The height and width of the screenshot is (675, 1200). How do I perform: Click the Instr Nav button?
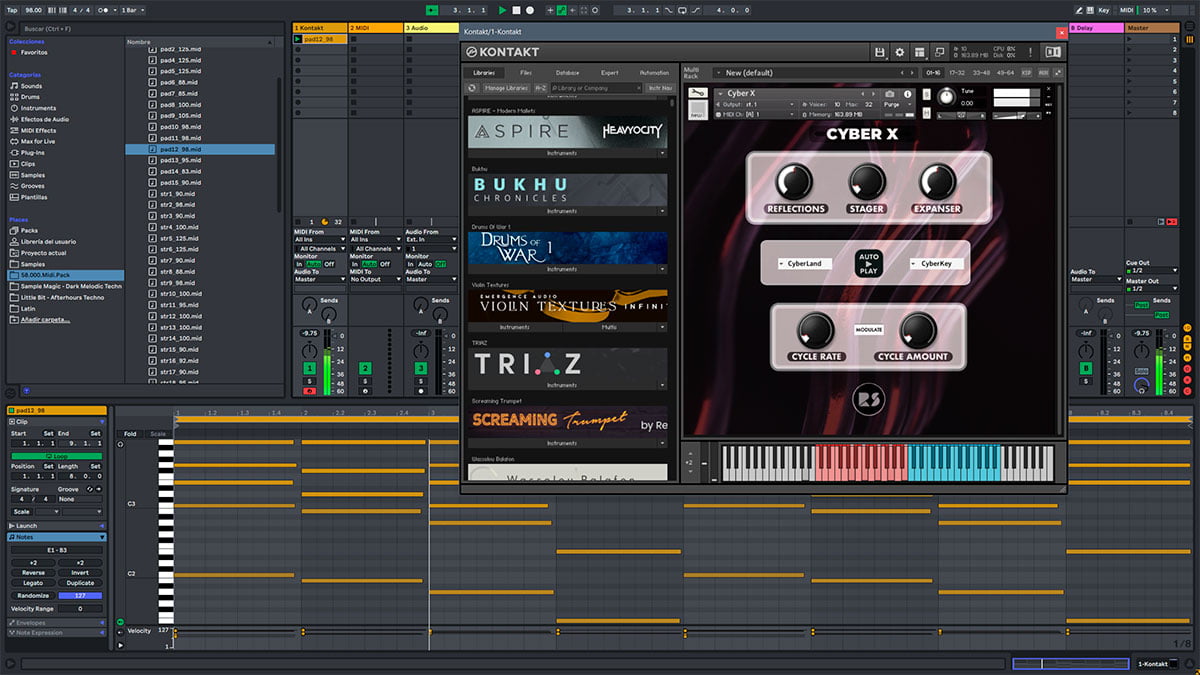point(660,88)
